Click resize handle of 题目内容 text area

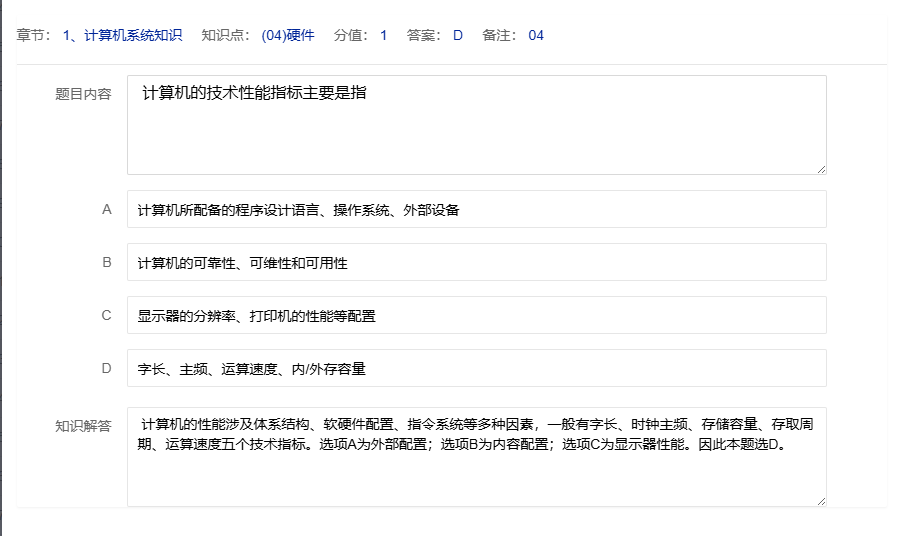pos(821,169)
